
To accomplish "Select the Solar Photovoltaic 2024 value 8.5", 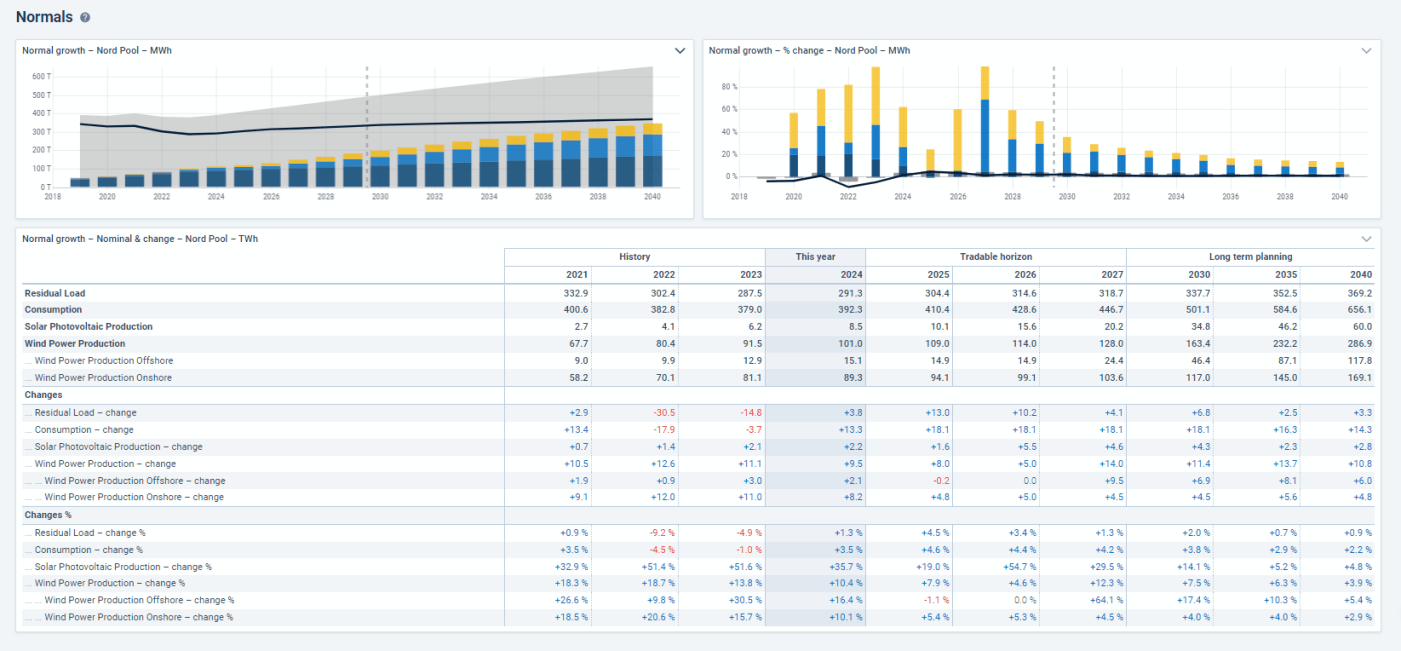I will pos(855,327).
